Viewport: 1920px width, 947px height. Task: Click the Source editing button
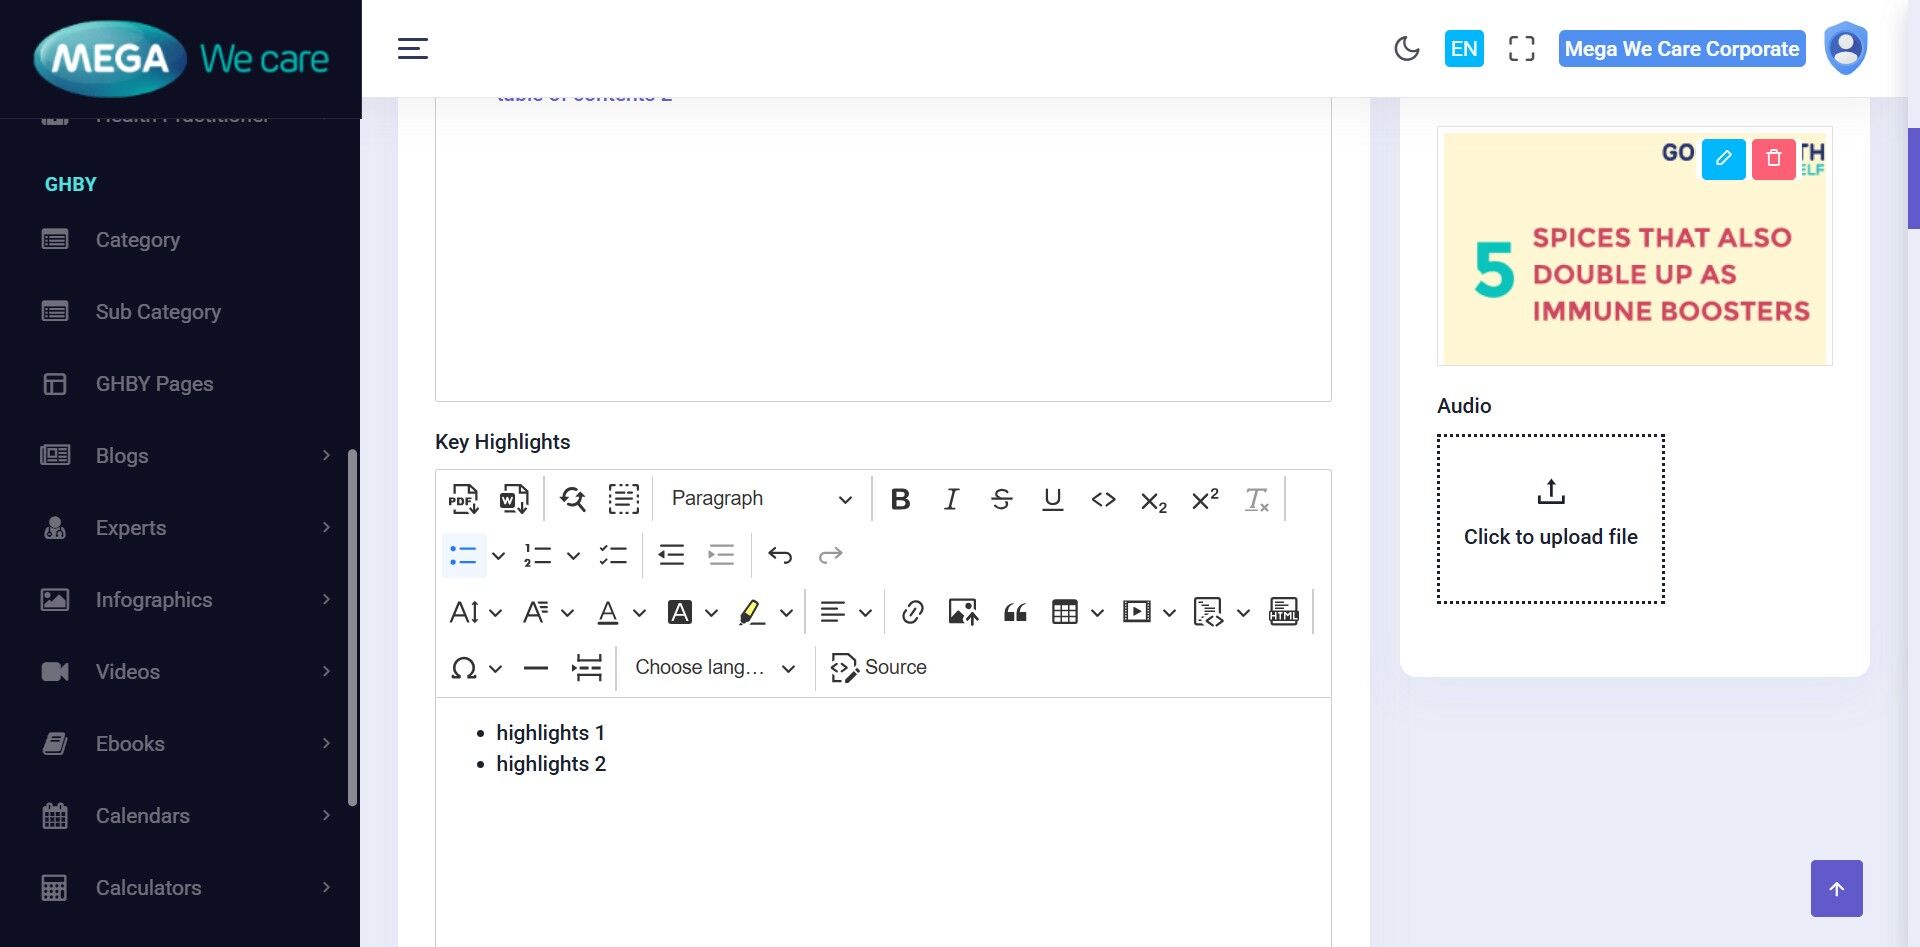tap(878, 668)
